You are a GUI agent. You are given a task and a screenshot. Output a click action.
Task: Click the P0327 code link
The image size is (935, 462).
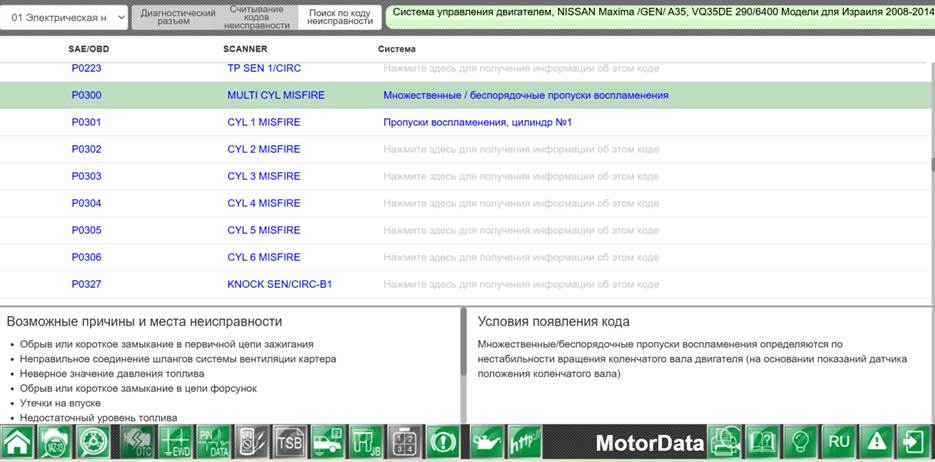pos(86,284)
